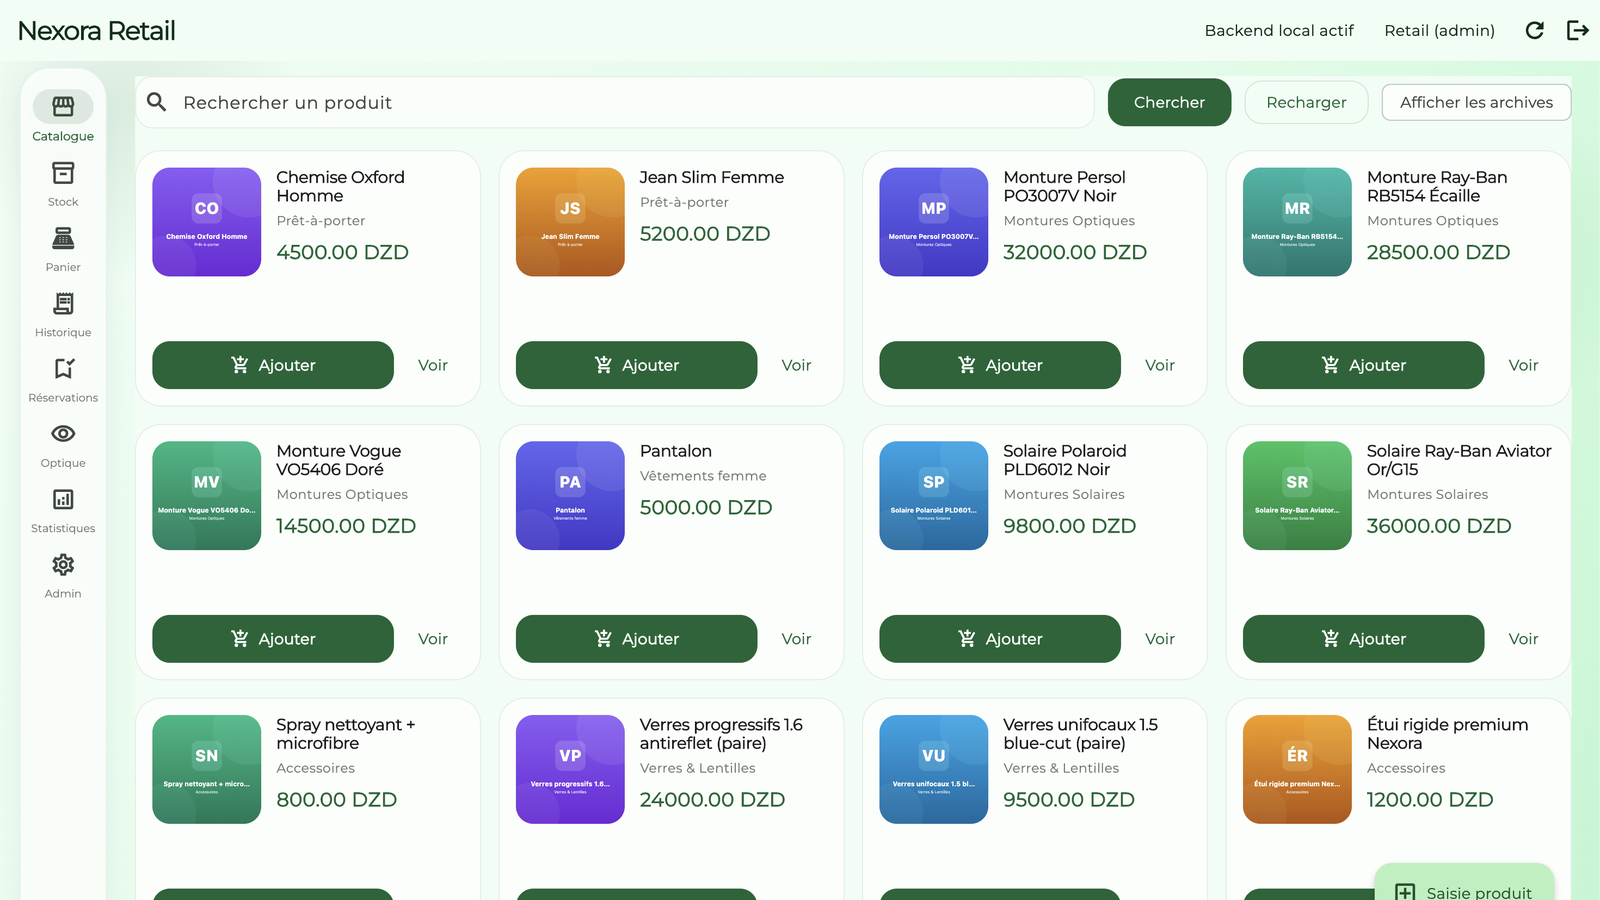Click the Saisie produit floating button
Image resolution: width=1600 pixels, height=900 pixels.
(x=1464, y=883)
